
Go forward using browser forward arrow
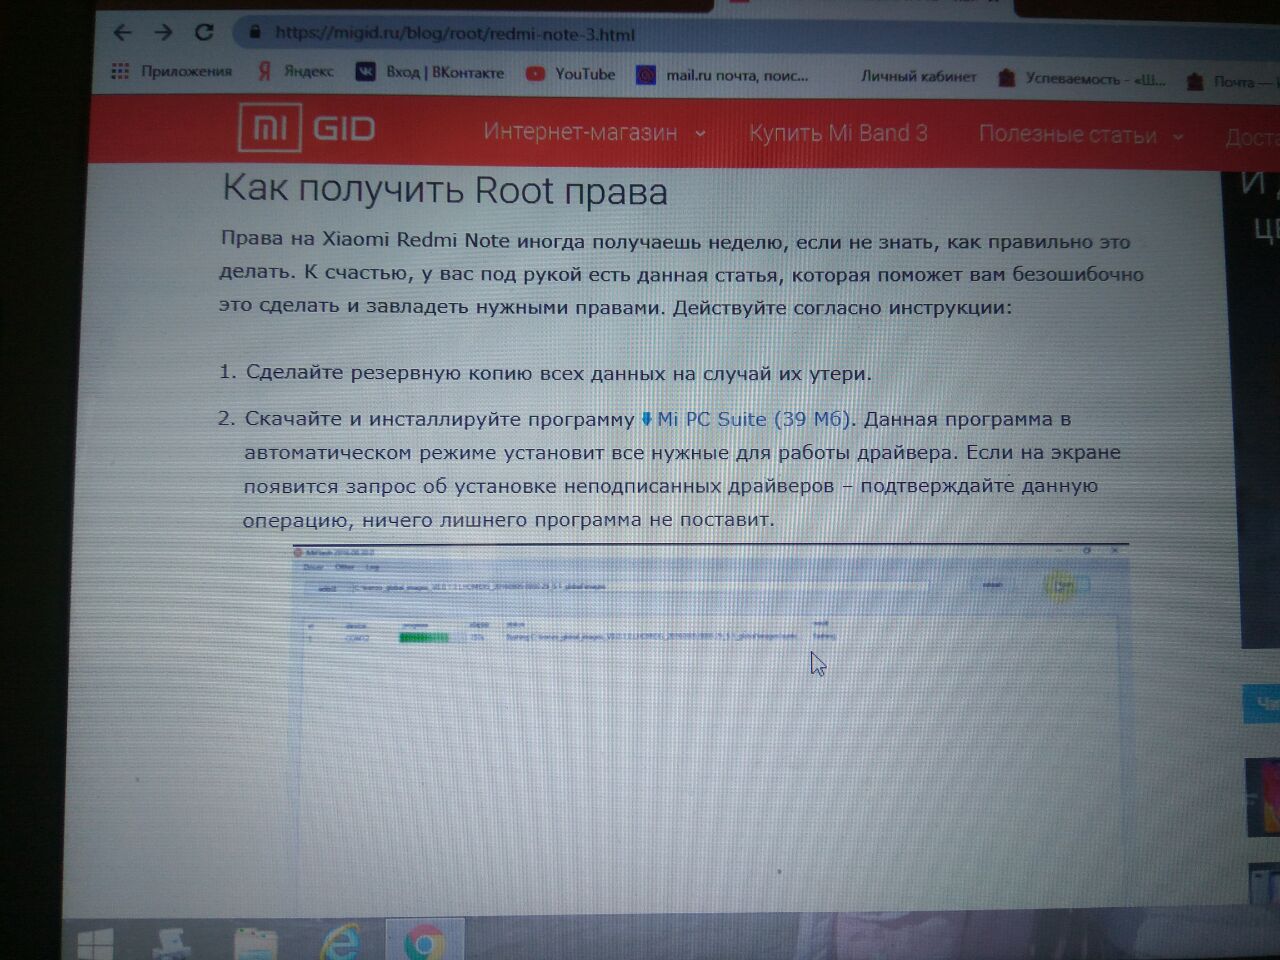click(163, 32)
